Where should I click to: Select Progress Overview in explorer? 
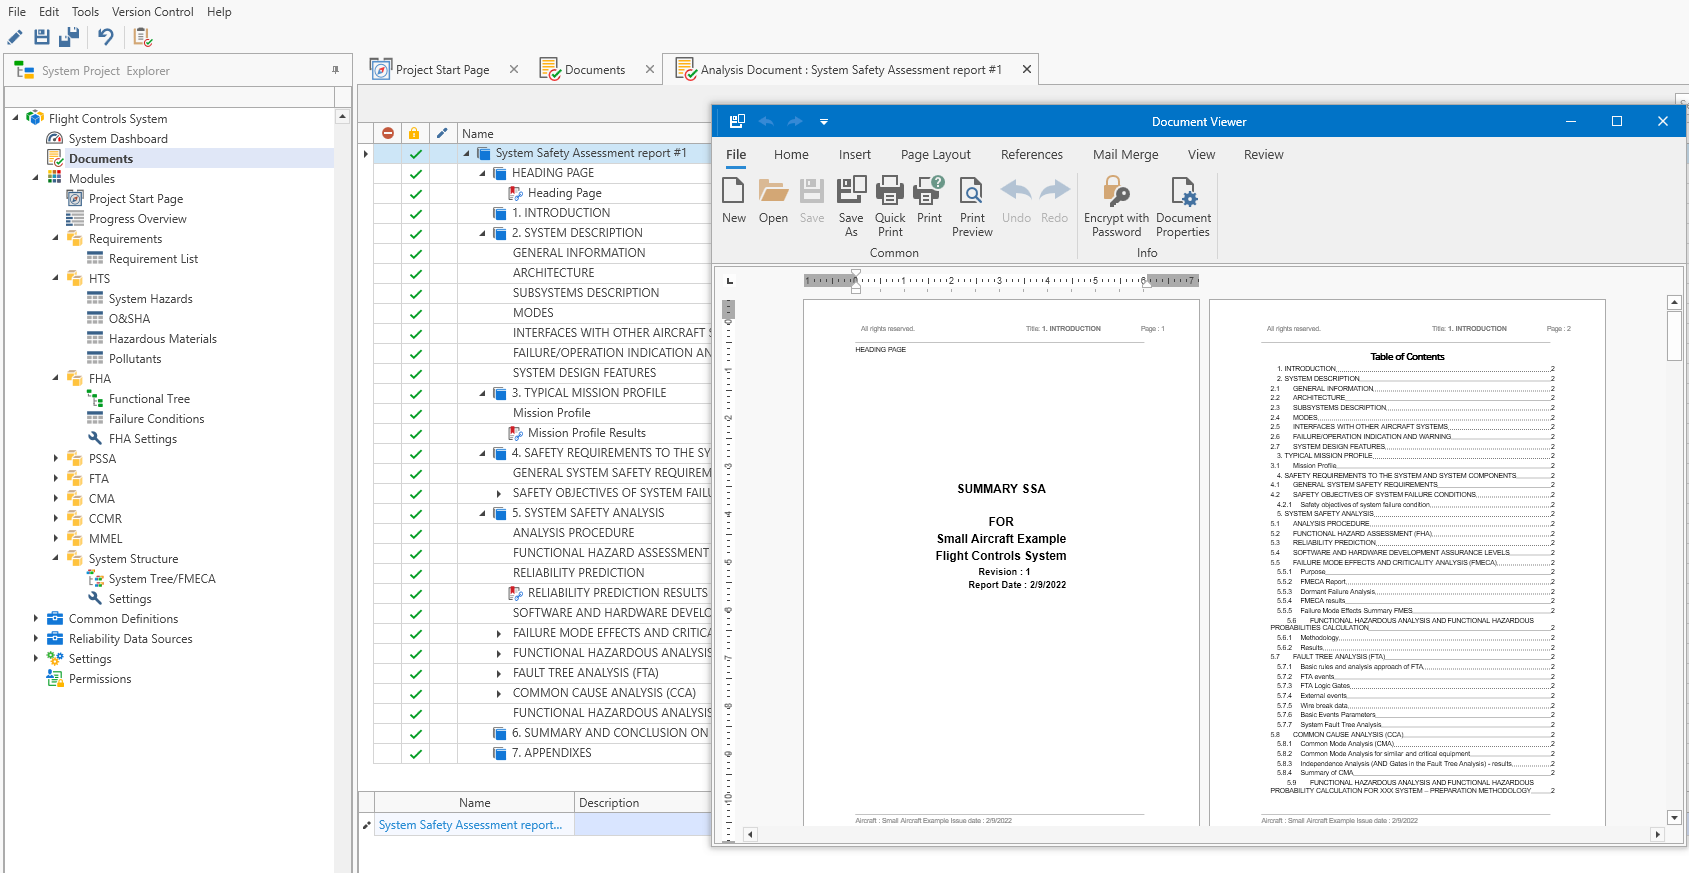[x=137, y=219]
